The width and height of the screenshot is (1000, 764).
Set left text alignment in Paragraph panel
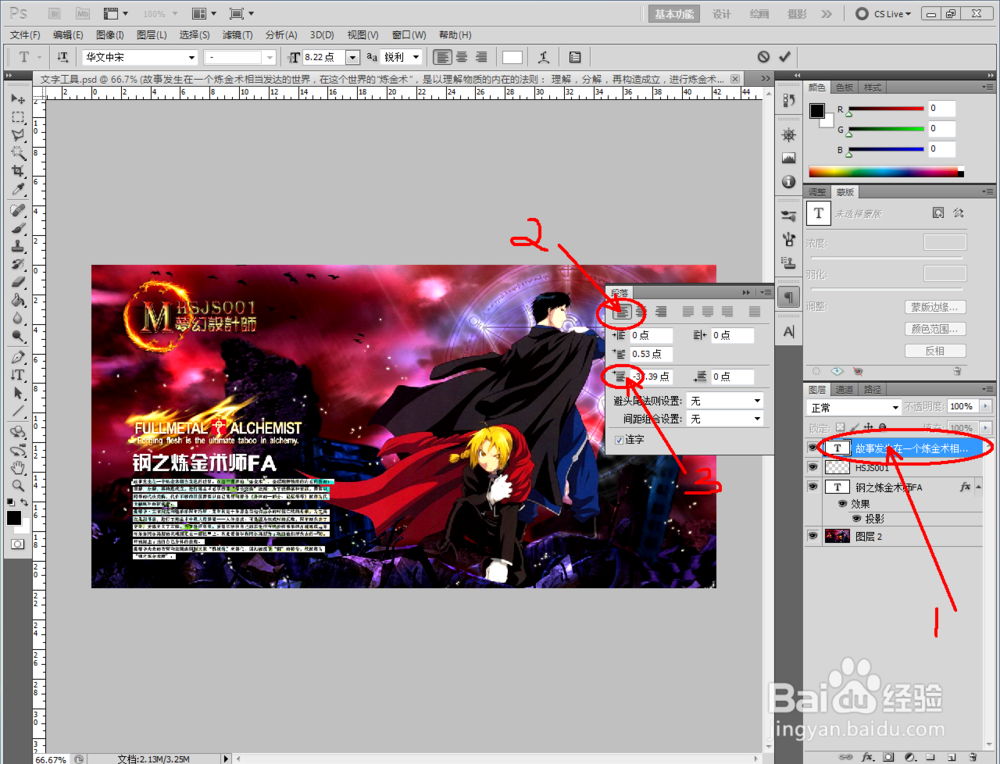(621, 312)
